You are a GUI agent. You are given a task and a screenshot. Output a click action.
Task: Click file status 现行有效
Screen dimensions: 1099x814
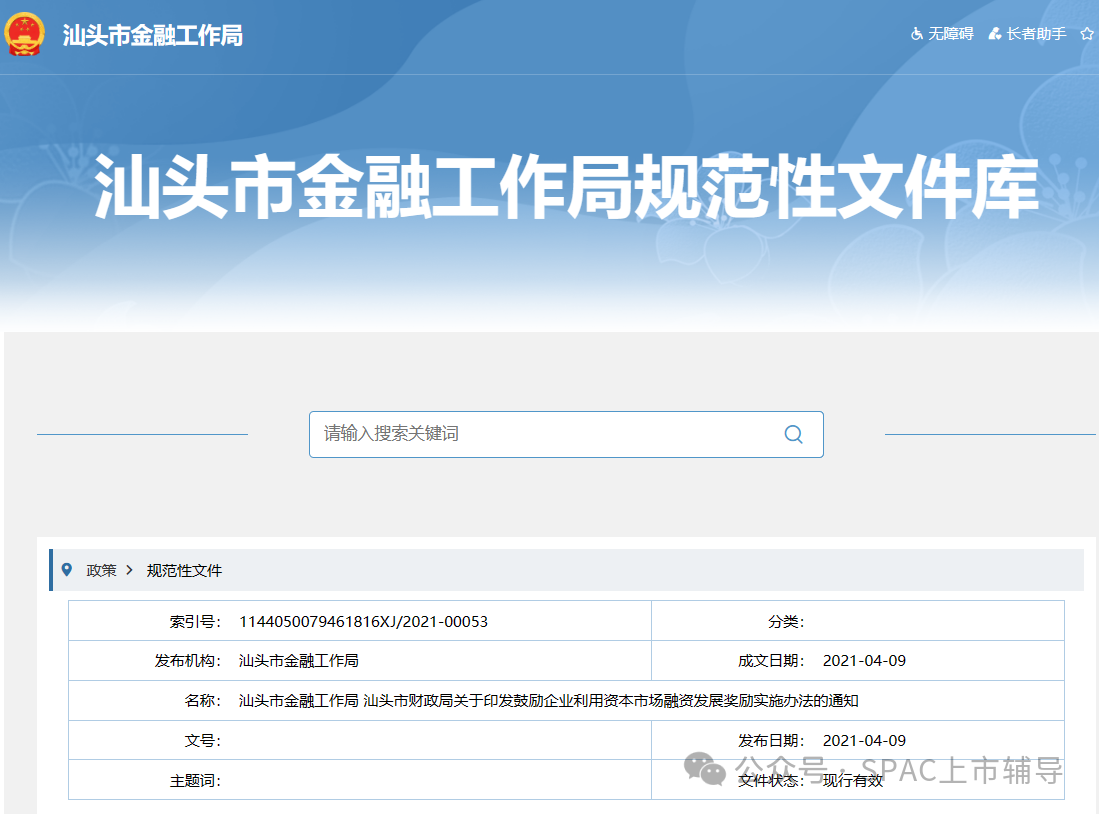pyautogui.click(x=853, y=780)
